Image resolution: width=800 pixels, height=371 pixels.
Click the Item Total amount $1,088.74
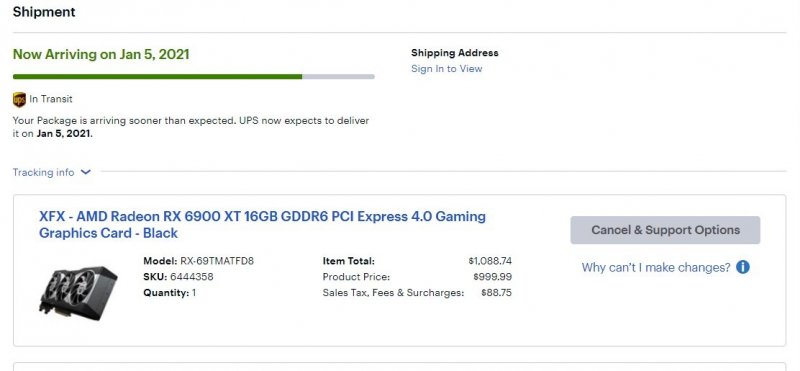[x=490, y=261]
